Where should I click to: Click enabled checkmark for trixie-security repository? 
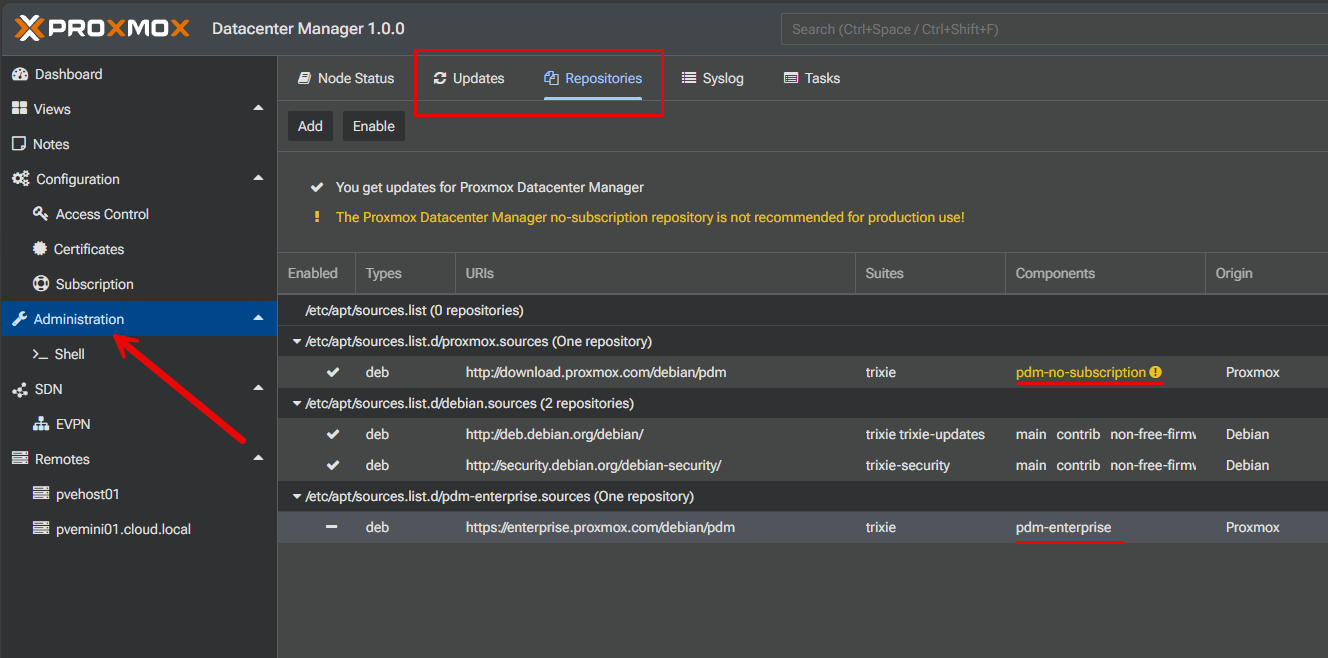pyautogui.click(x=333, y=465)
